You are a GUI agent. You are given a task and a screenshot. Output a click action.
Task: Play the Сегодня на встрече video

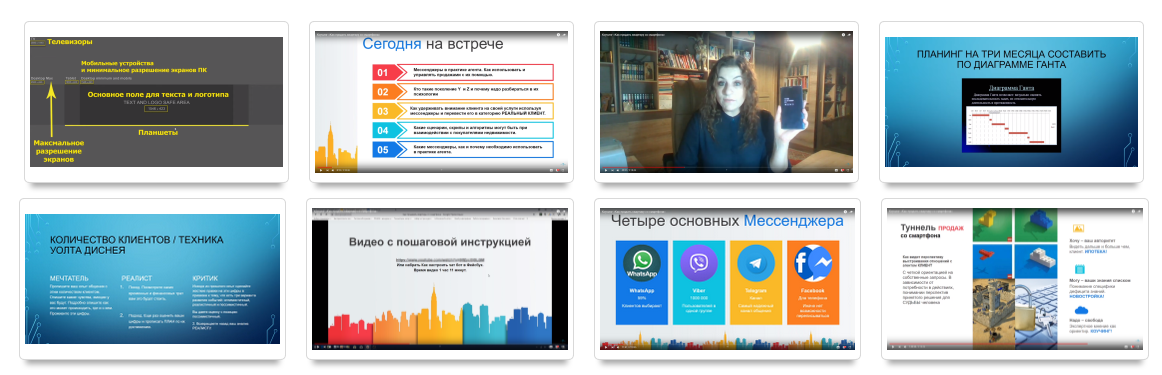321,171
